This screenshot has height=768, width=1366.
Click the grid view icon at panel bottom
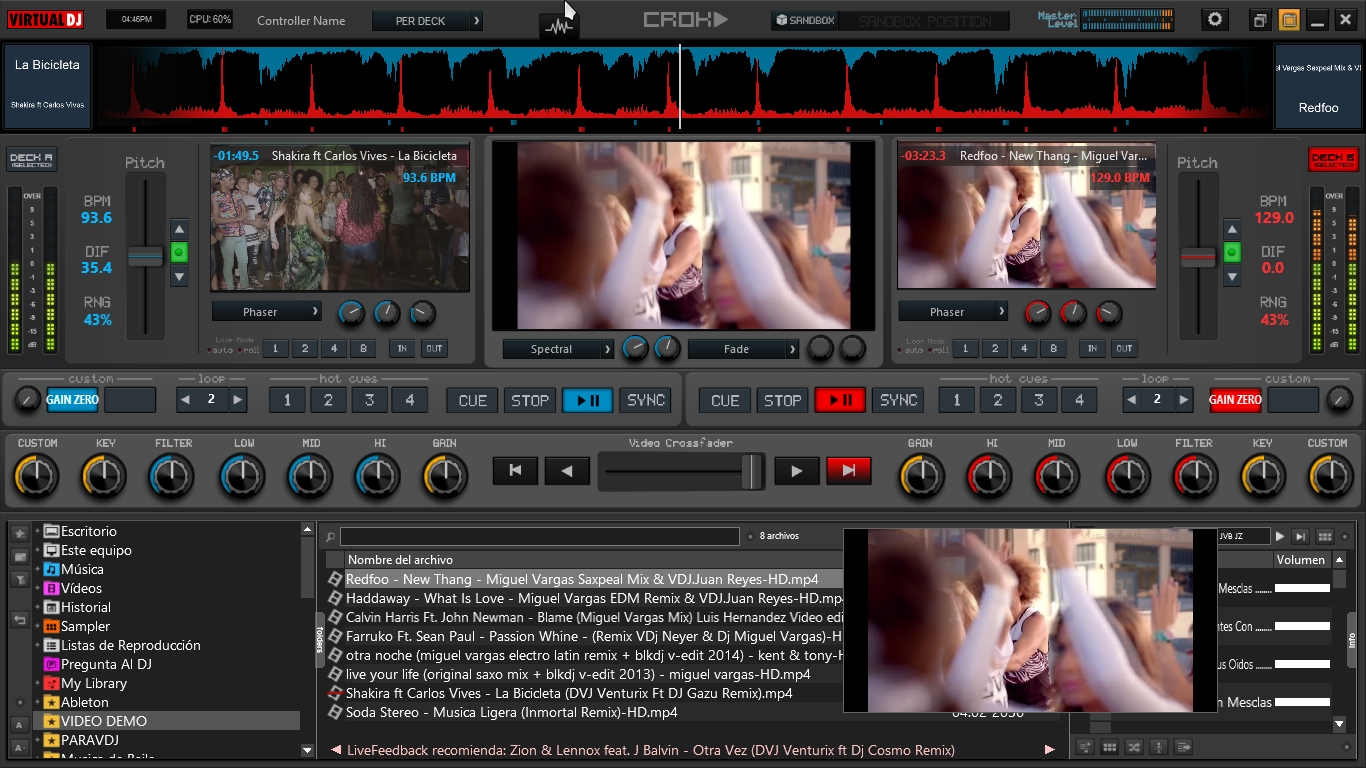1109,747
